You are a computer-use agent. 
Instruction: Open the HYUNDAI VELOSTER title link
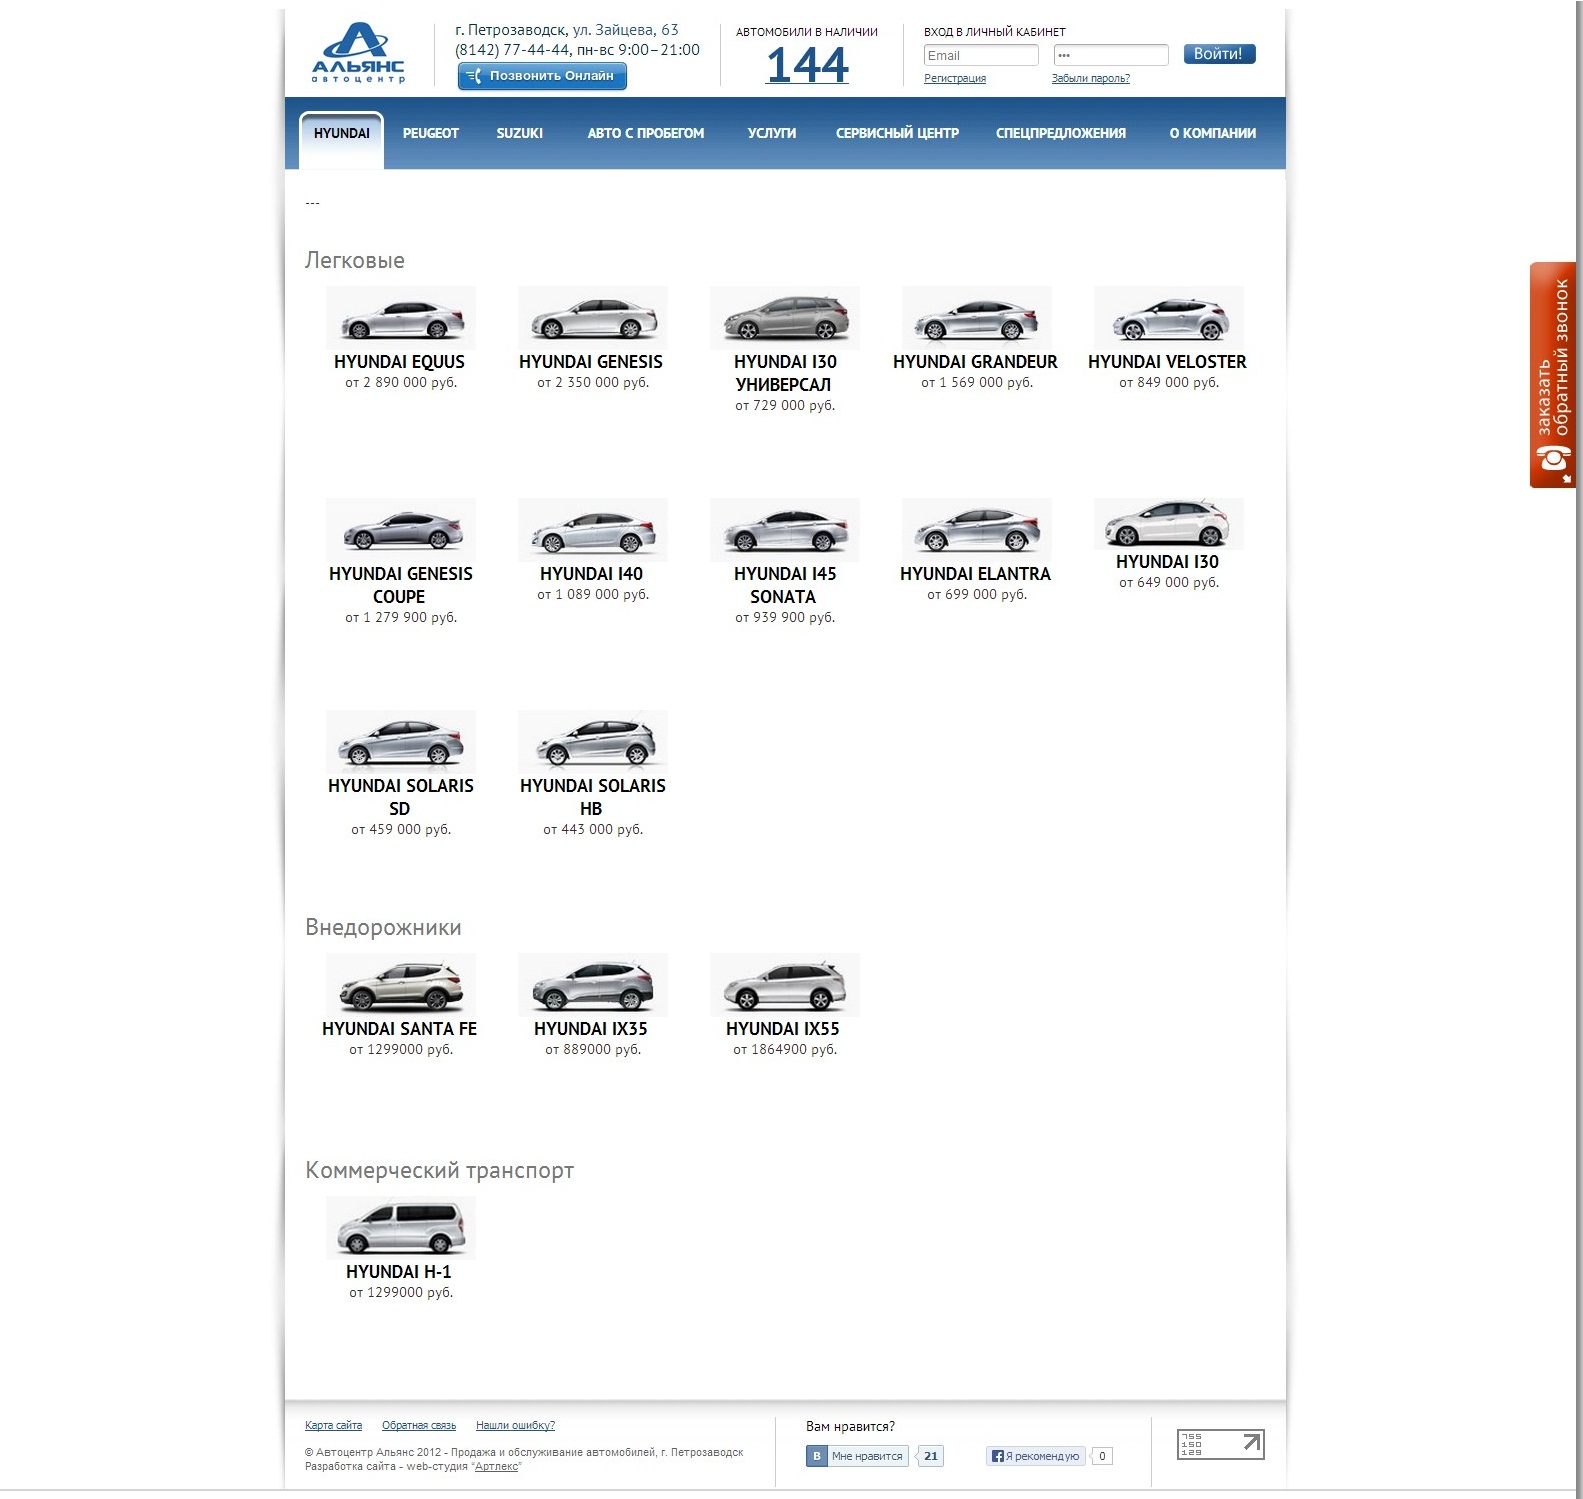click(1168, 362)
